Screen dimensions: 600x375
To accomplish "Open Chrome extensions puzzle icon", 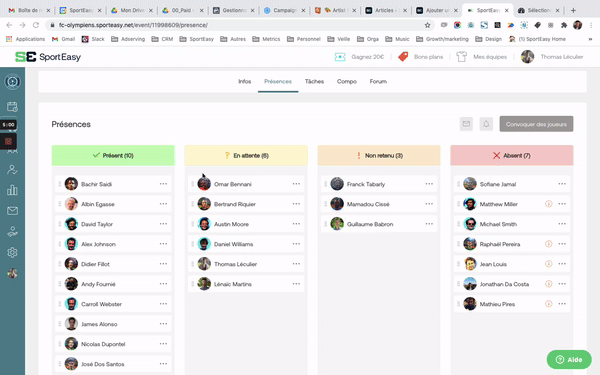I will tap(564, 25).
